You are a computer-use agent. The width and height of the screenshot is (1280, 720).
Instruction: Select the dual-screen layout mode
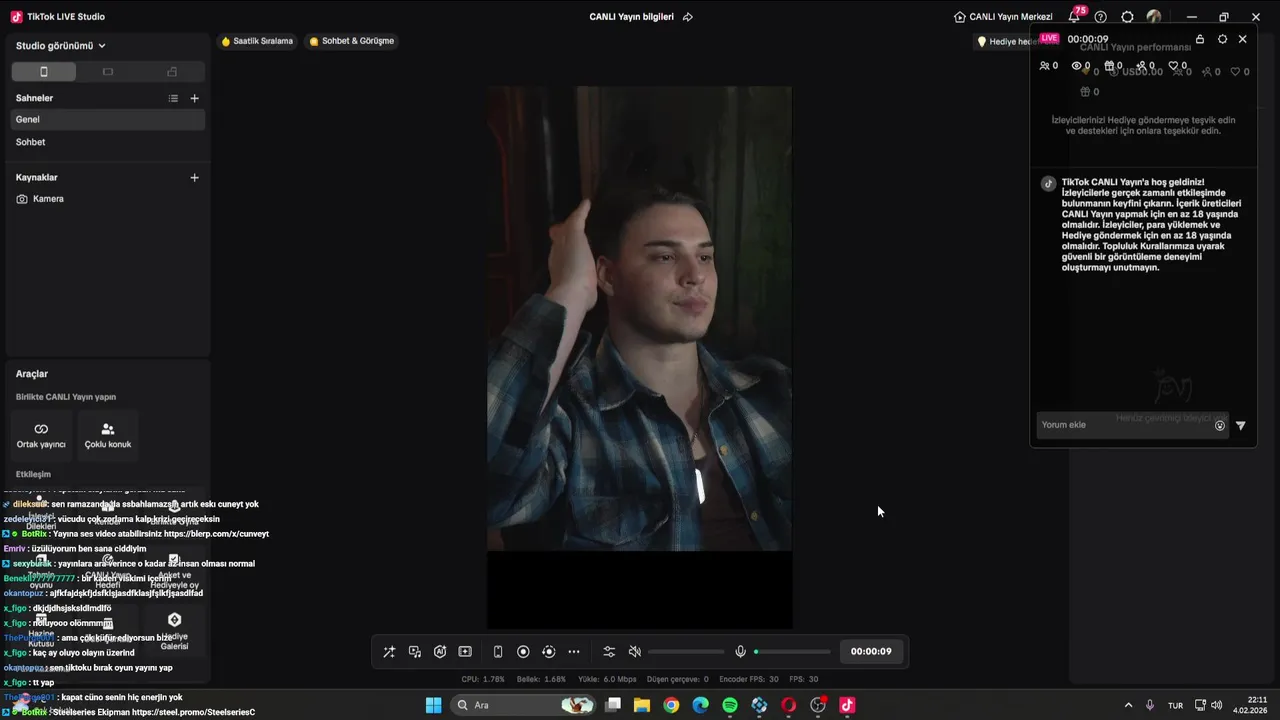(x=172, y=72)
